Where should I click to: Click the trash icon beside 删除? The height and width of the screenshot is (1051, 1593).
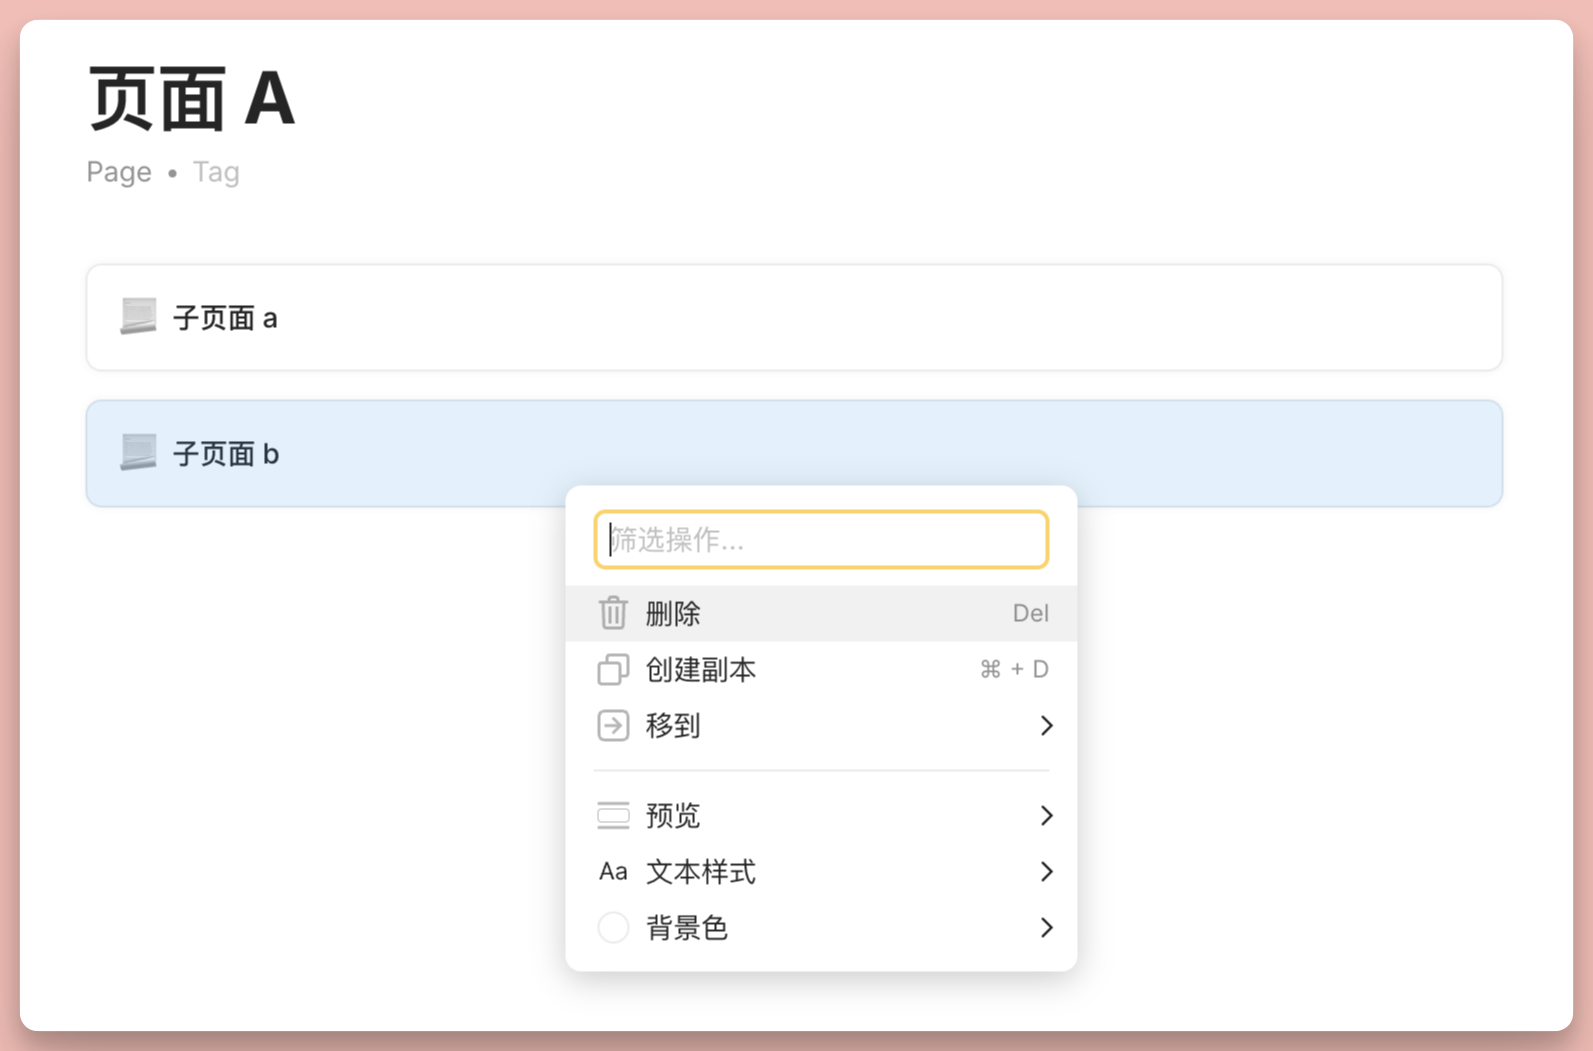(613, 613)
